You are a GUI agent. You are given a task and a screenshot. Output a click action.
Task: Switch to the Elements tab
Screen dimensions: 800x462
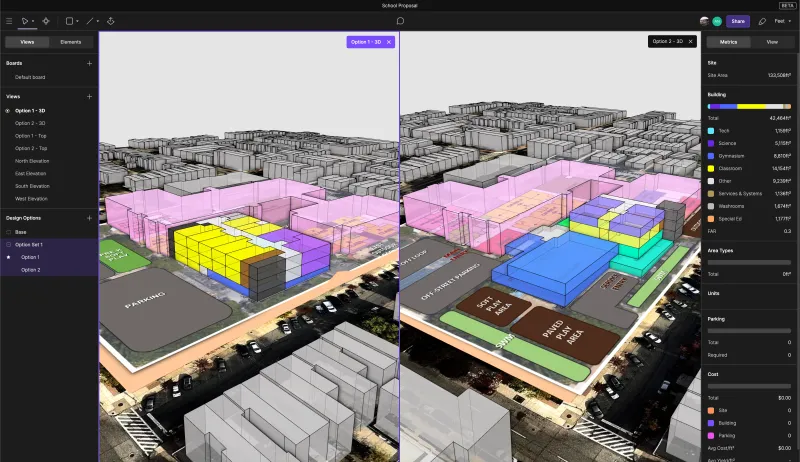[71, 42]
